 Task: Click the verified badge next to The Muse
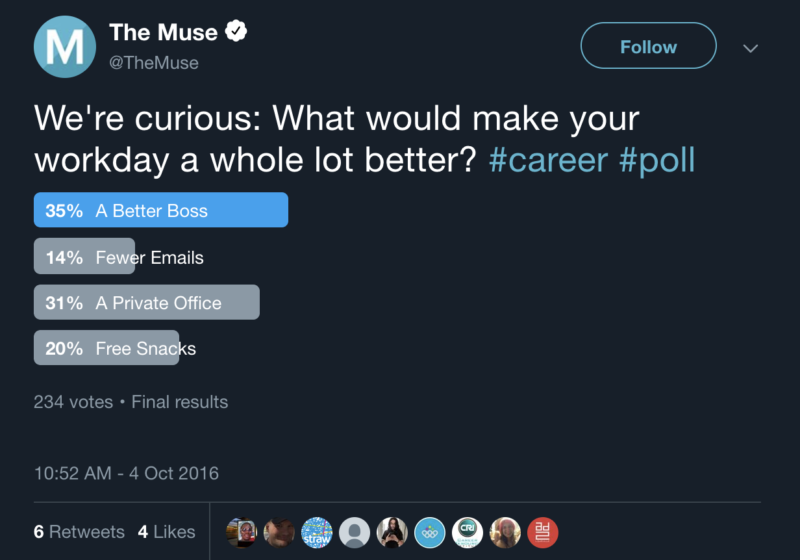point(236,32)
